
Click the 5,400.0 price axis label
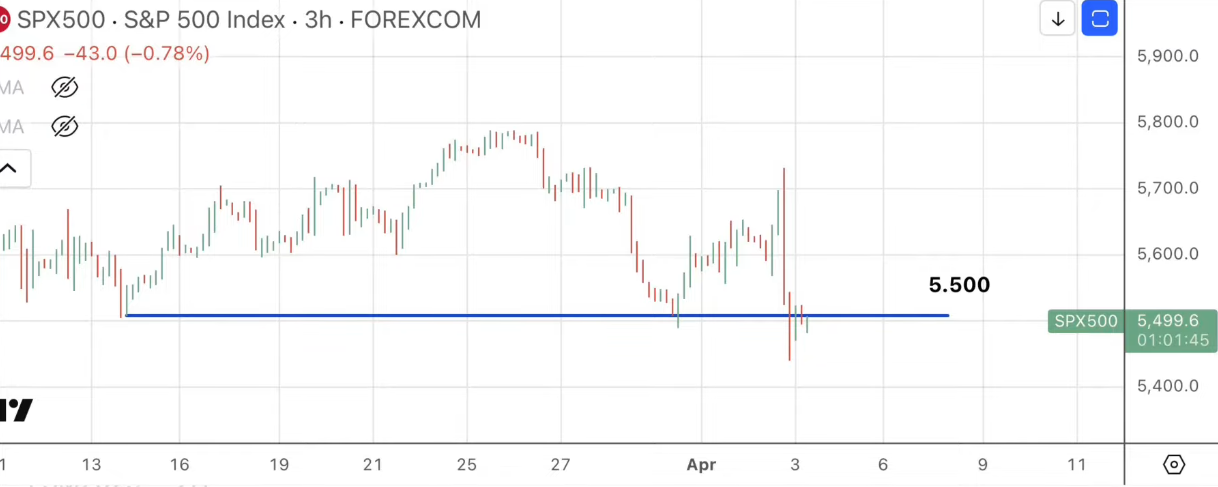click(1168, 386)
